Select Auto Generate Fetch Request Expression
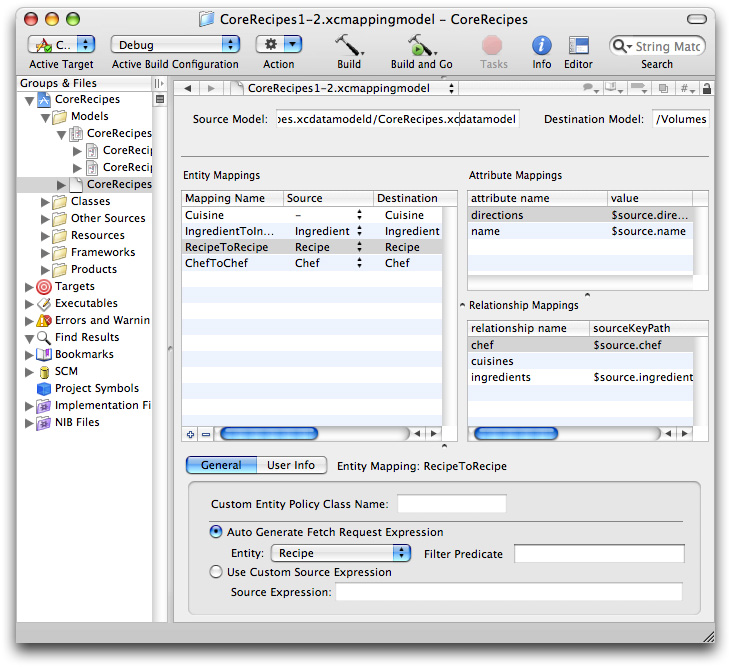The image size is (731, 667). click(216, 532)
